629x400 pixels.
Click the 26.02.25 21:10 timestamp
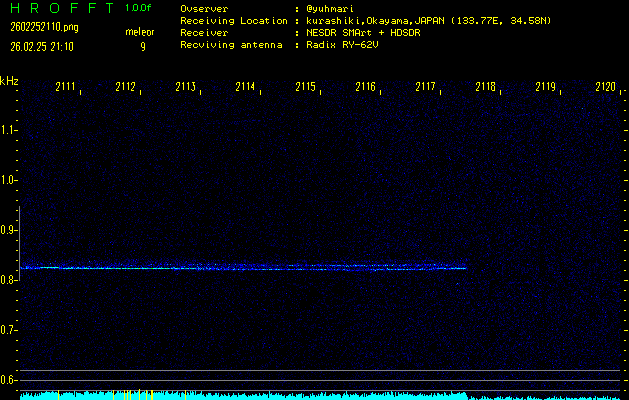pyautogui.click(x=41, y=46)
